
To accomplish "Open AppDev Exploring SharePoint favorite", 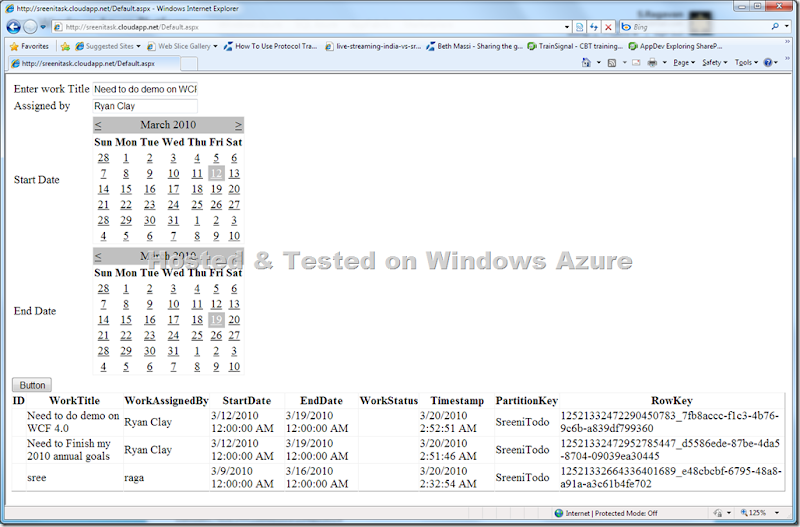I will (676, 46).
